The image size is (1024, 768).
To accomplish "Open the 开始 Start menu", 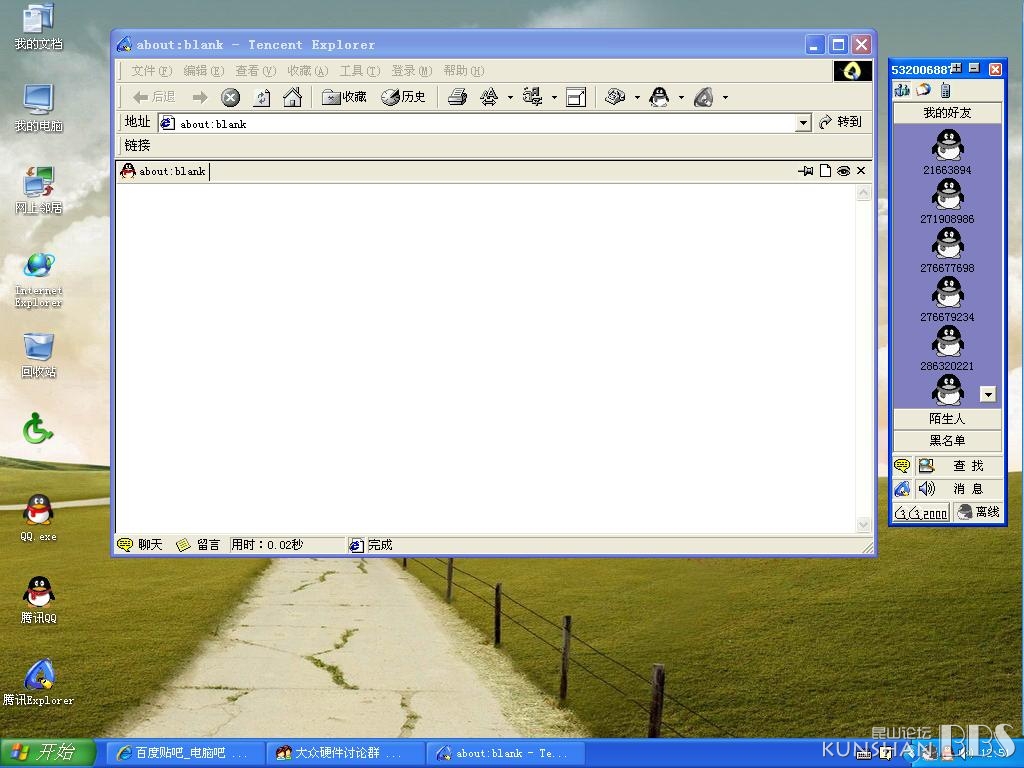I will point(47,753).
